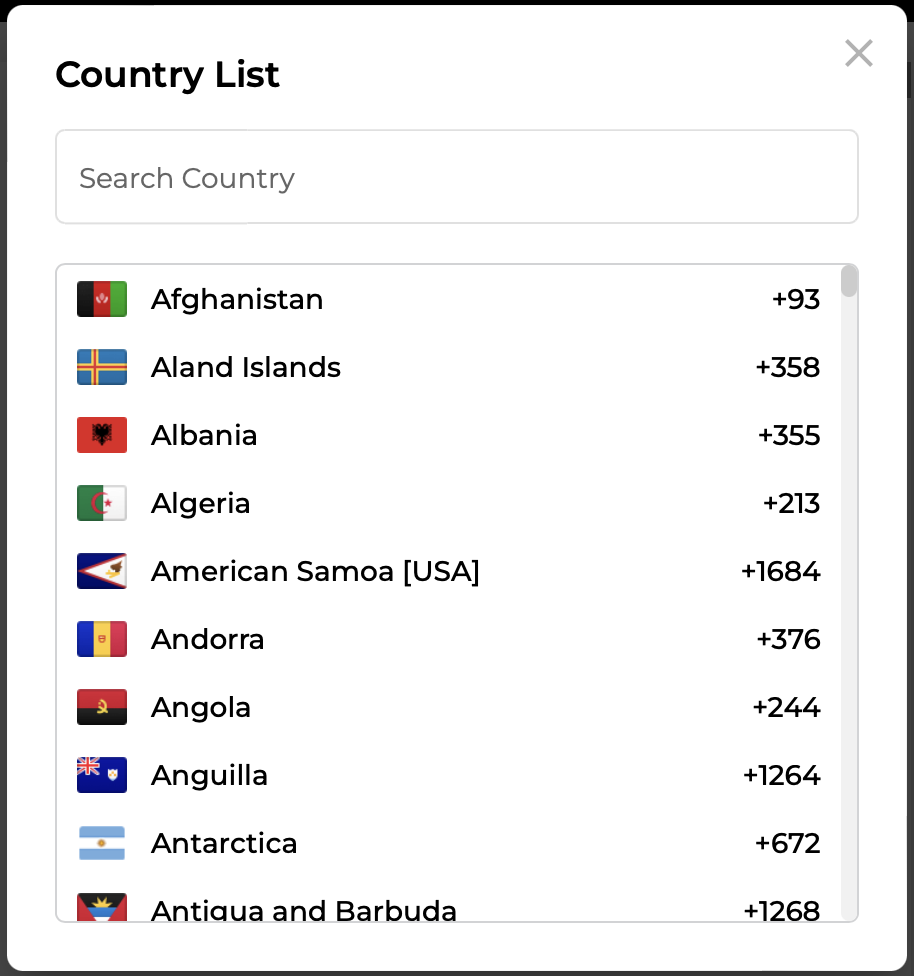Select the Albania flag icon
The width and height of the screenshot is (914, 976).
(102, 435)
